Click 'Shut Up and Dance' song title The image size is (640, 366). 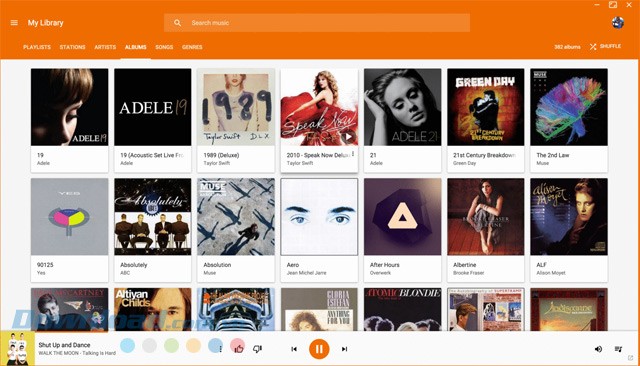(x=64, y=345)
